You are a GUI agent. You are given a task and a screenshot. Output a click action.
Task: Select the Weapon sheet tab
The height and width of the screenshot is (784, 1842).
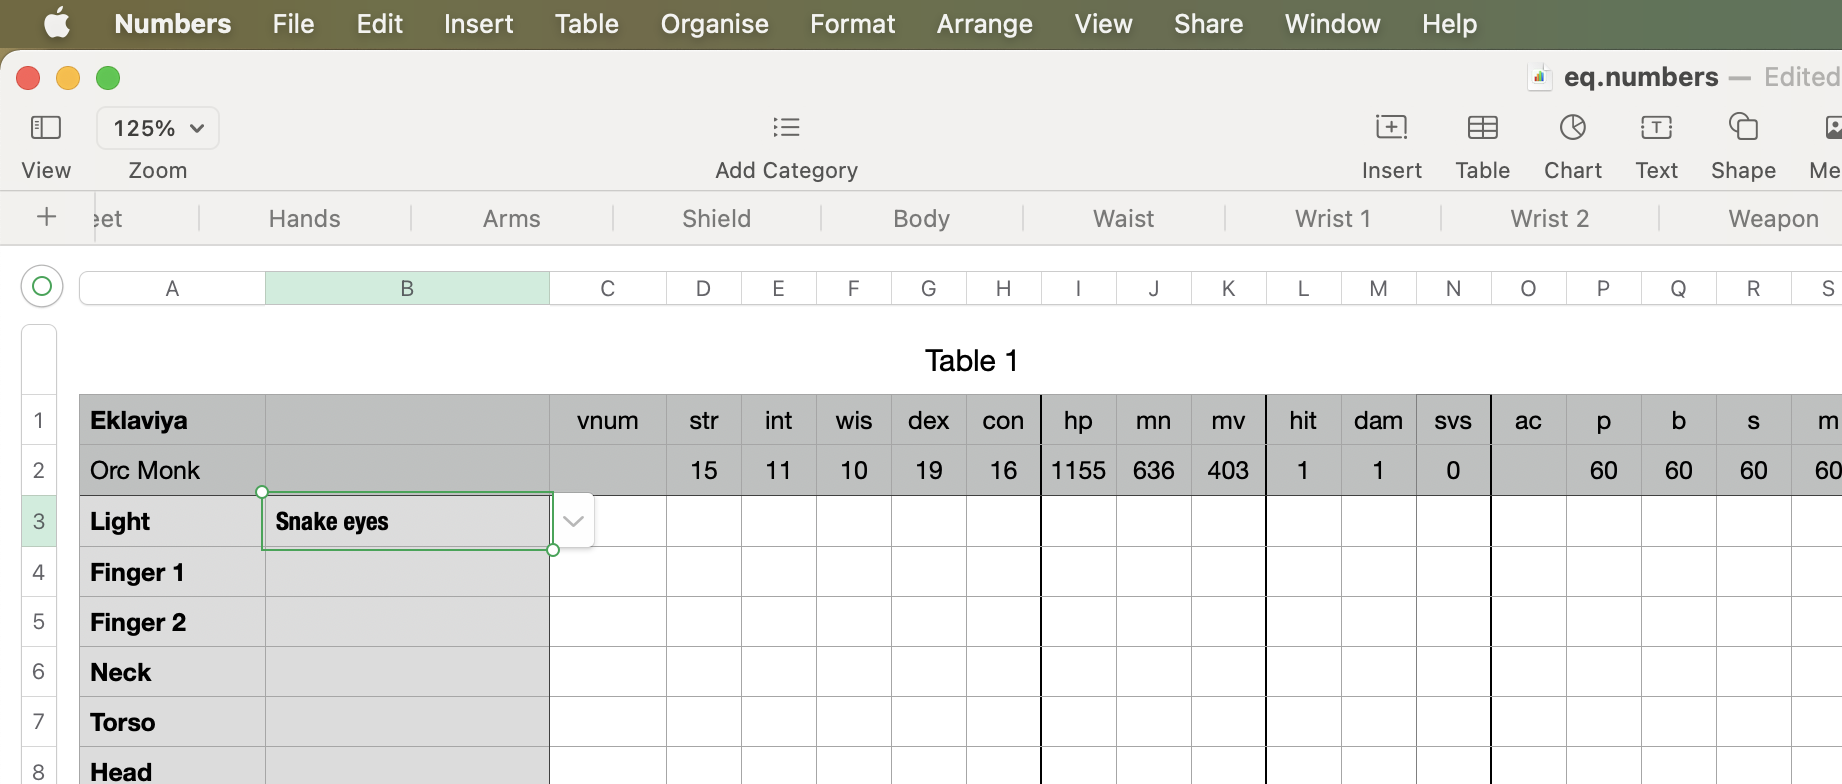pyautogui.click(x=1773, y=218)
